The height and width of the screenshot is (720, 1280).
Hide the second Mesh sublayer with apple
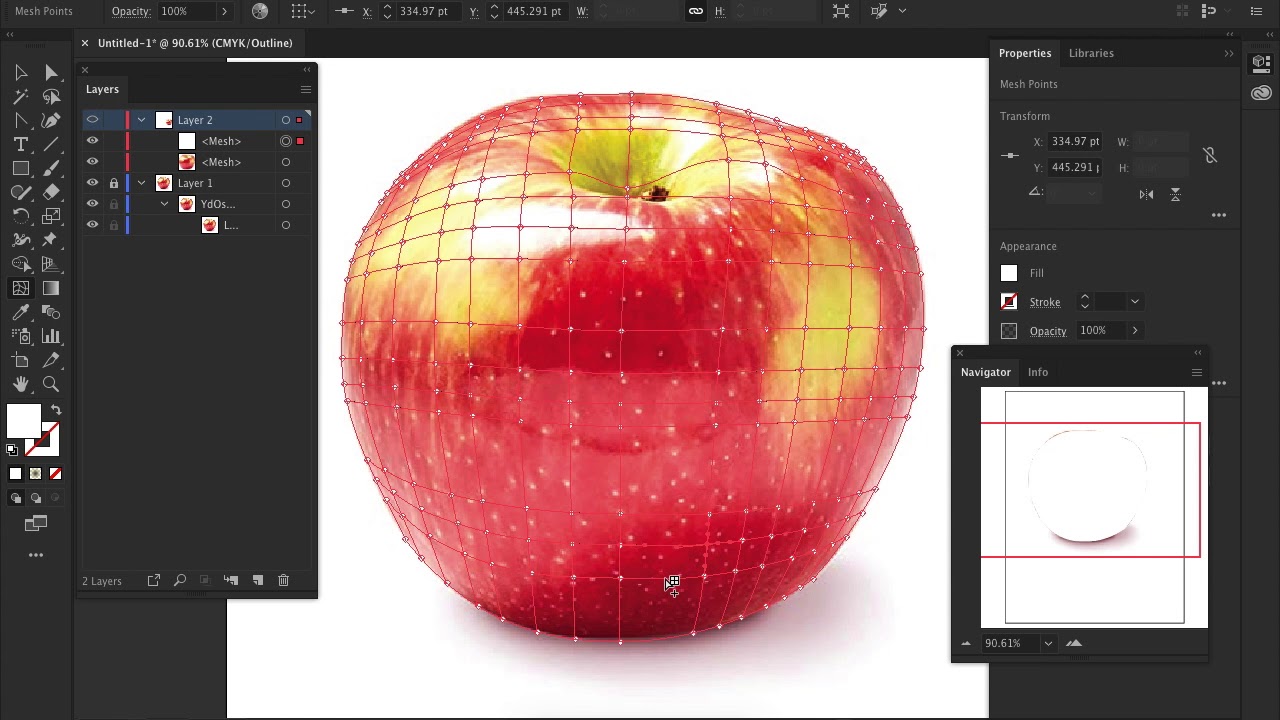coord(92,162)
